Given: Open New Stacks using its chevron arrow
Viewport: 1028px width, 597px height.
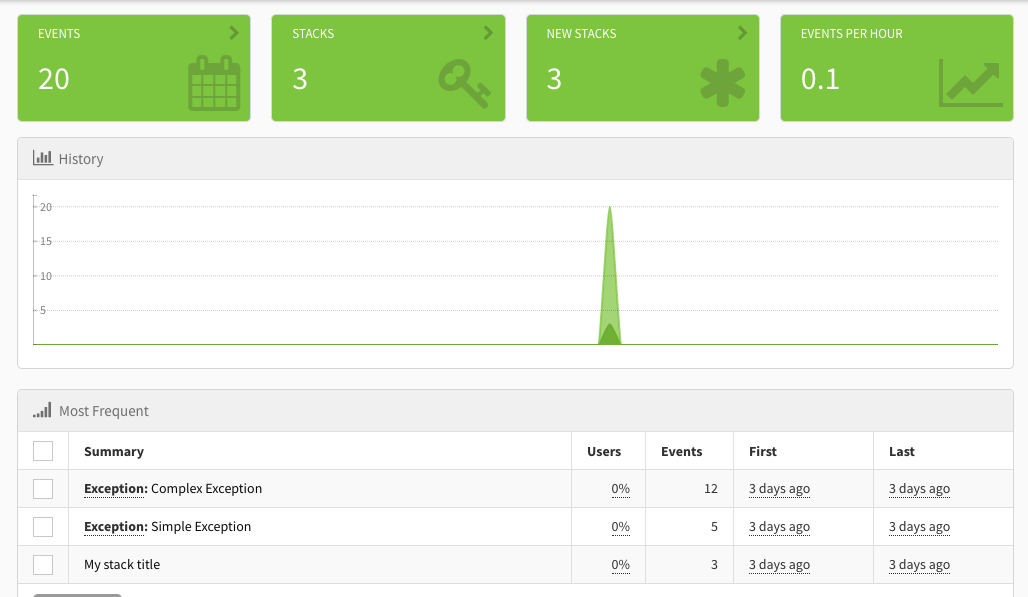Looking at the screenshot, I should 742,32.
